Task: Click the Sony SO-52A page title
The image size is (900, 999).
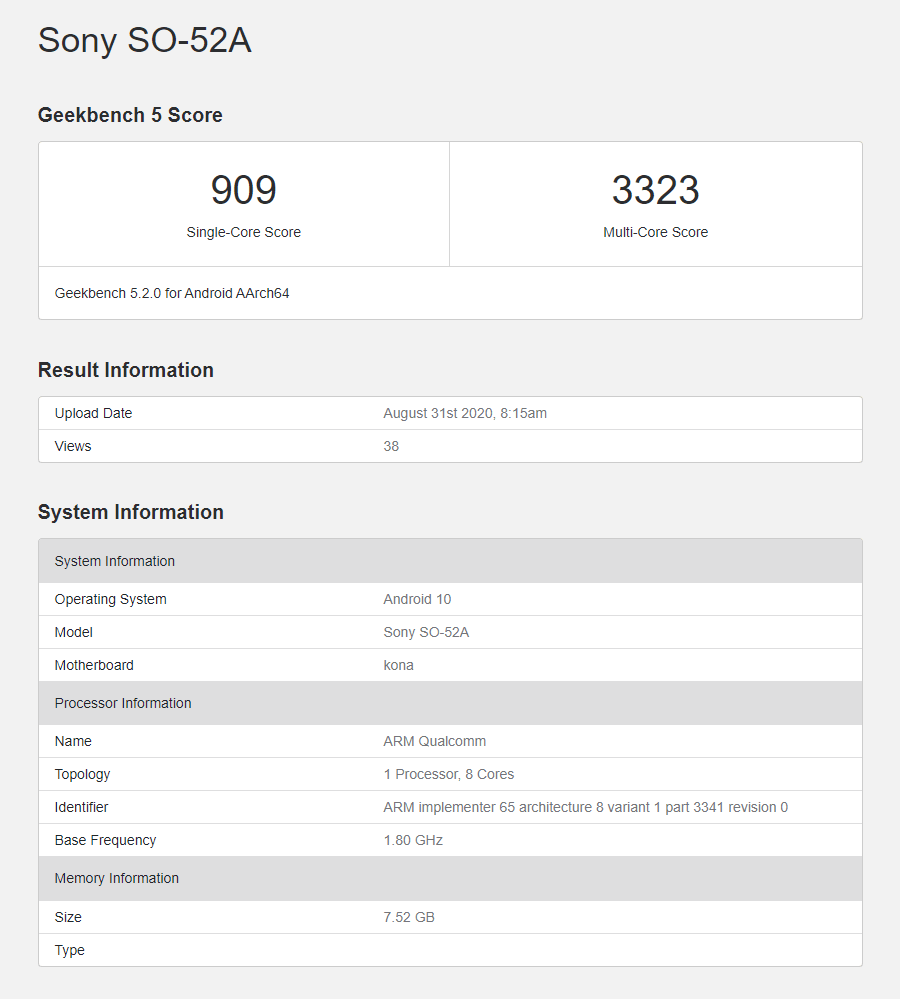Action: tap(145, 41)
